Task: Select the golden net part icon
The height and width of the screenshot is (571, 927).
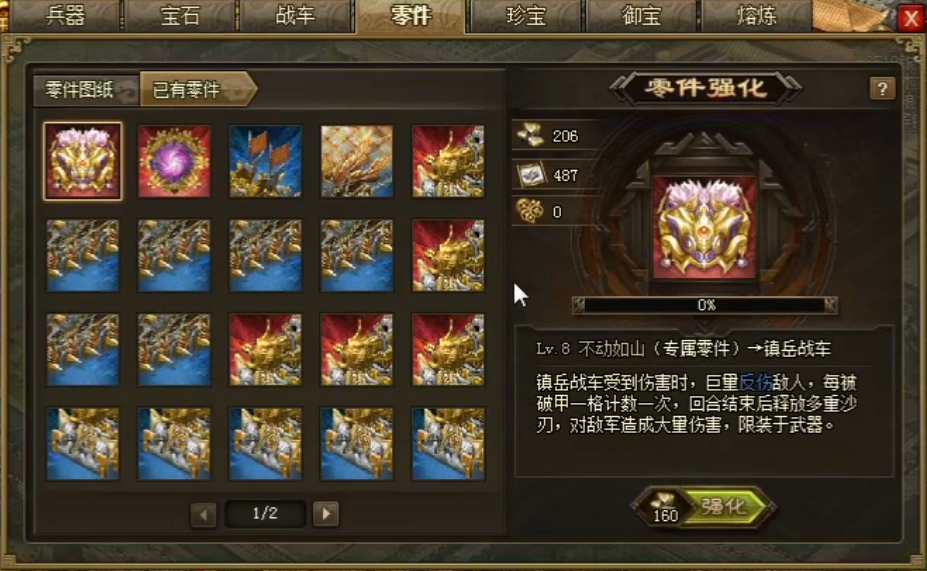Action: 356,161
